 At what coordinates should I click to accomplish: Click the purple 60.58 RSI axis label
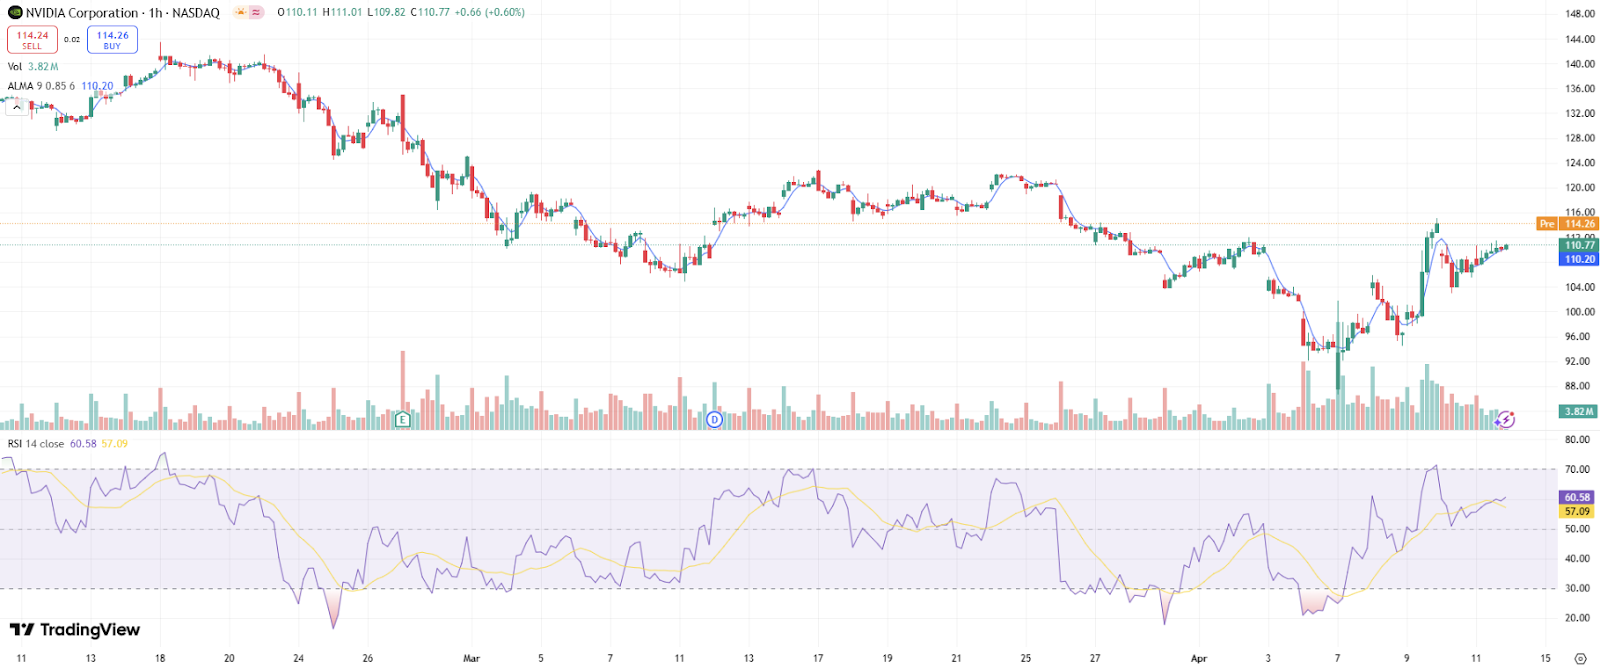pyautogui.click(x=1578, y=497)
